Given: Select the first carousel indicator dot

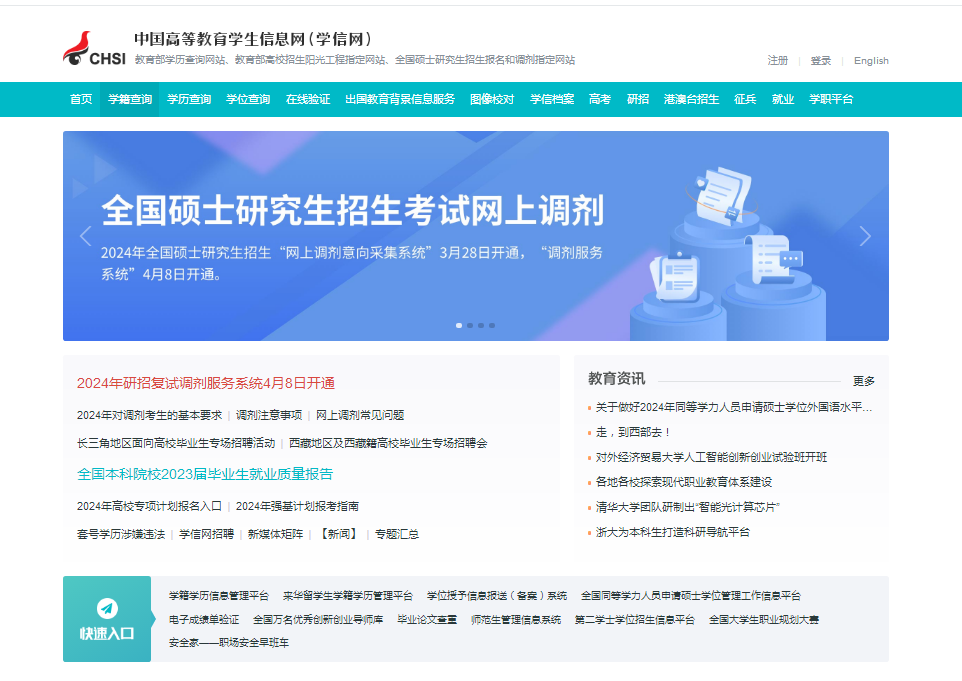Looking at the screenshot, I should click(x=459, y=325).
